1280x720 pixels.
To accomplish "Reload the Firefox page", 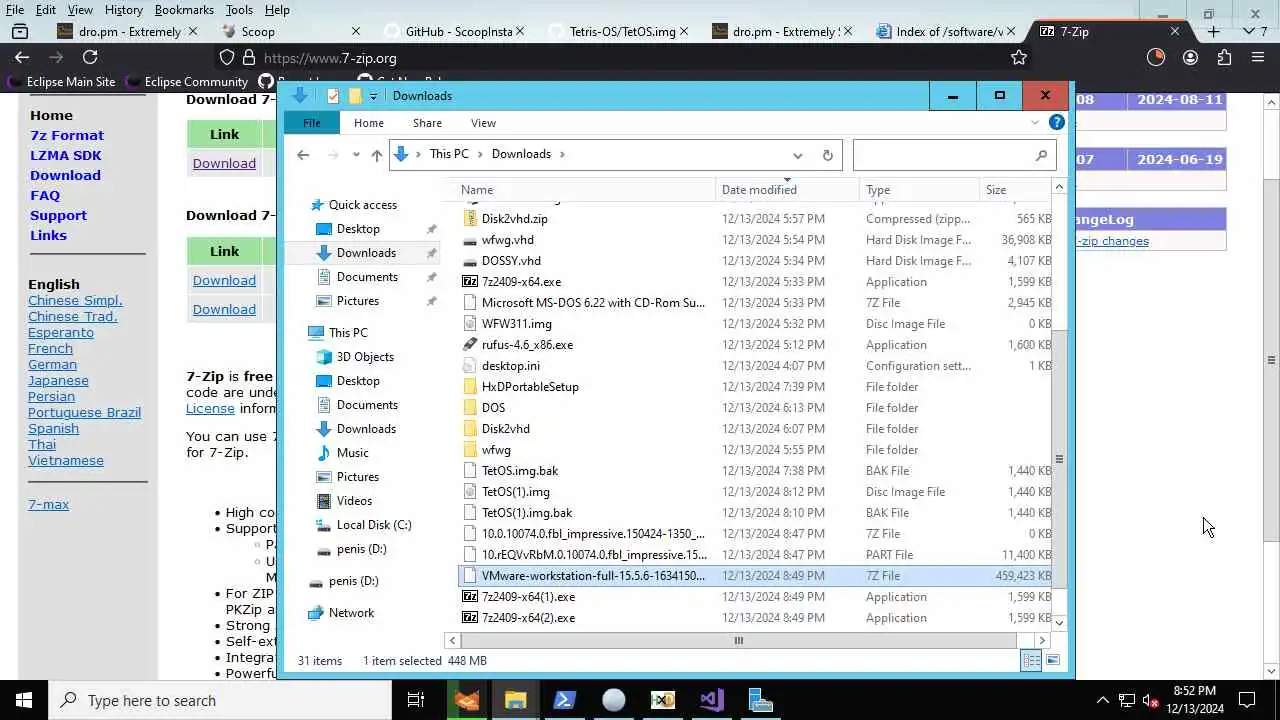I will (90, 58).
